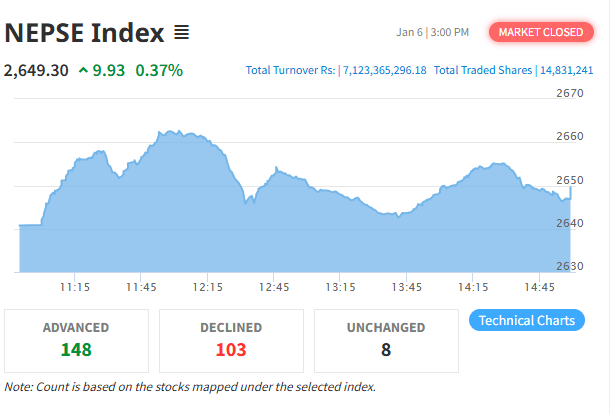Click the NEPSE Index title heading

[84, 33]
